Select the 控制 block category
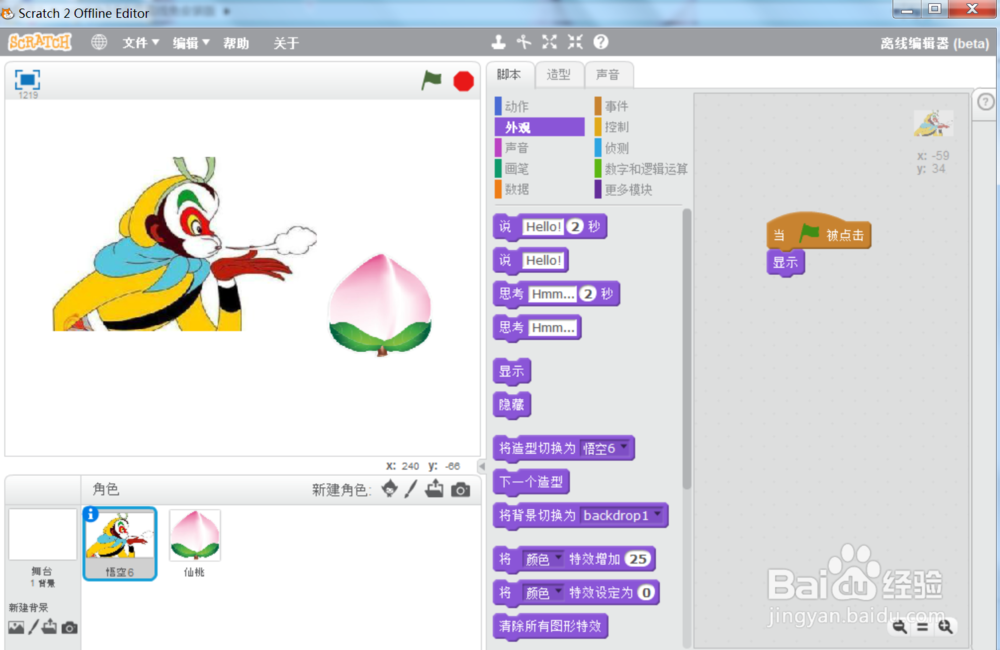The image size is (1000, 650). [641, 127]
